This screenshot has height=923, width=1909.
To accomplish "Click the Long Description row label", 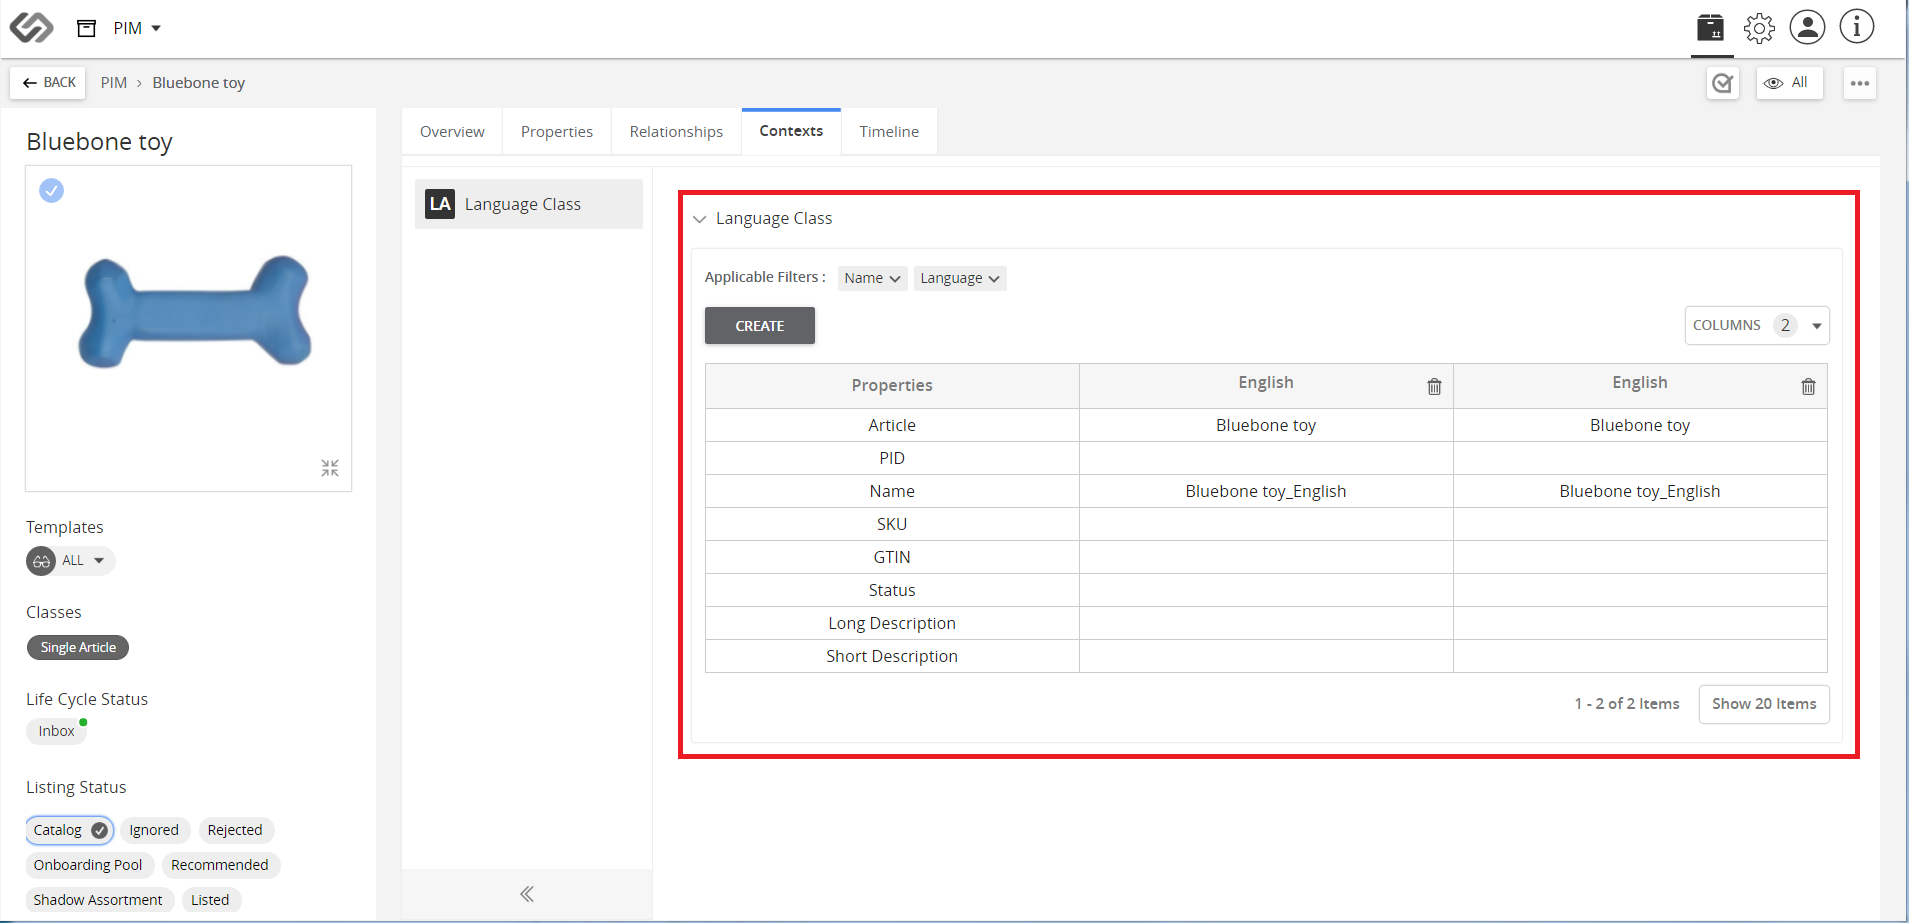I will (x=892, y=623).
